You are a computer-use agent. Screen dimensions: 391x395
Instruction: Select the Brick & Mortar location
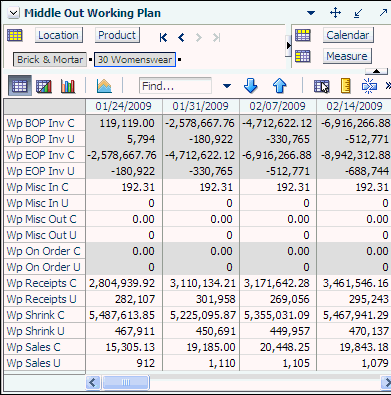50,60
